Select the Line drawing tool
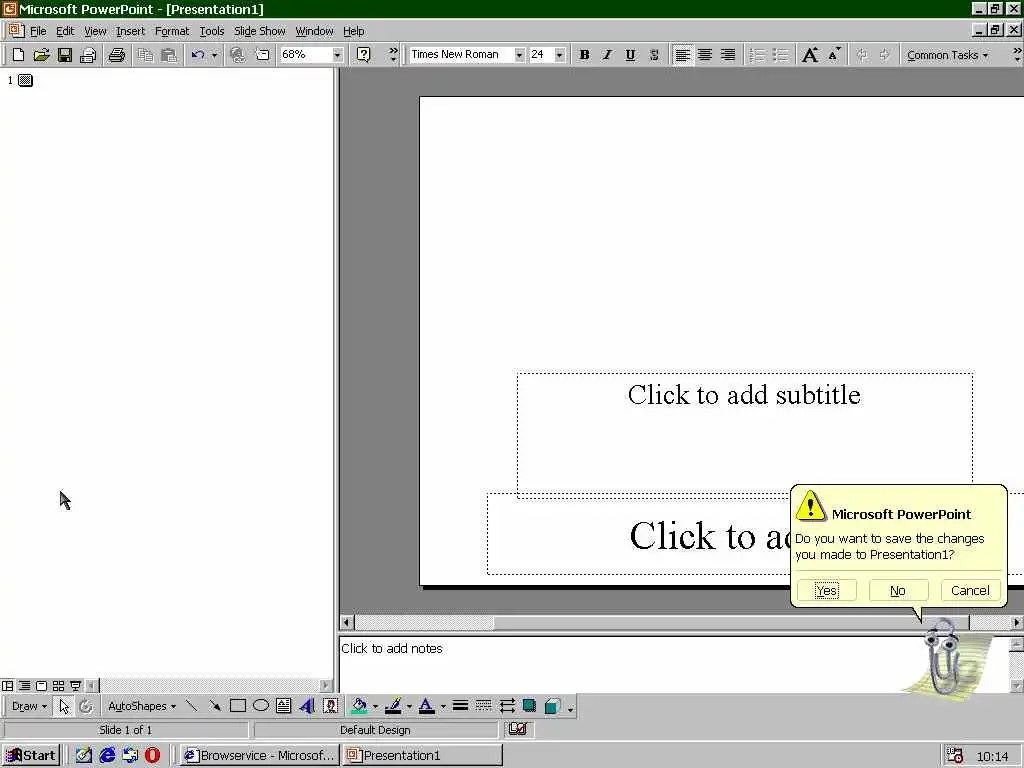This screenshot has height=768, width=1024. click(191, 706)
